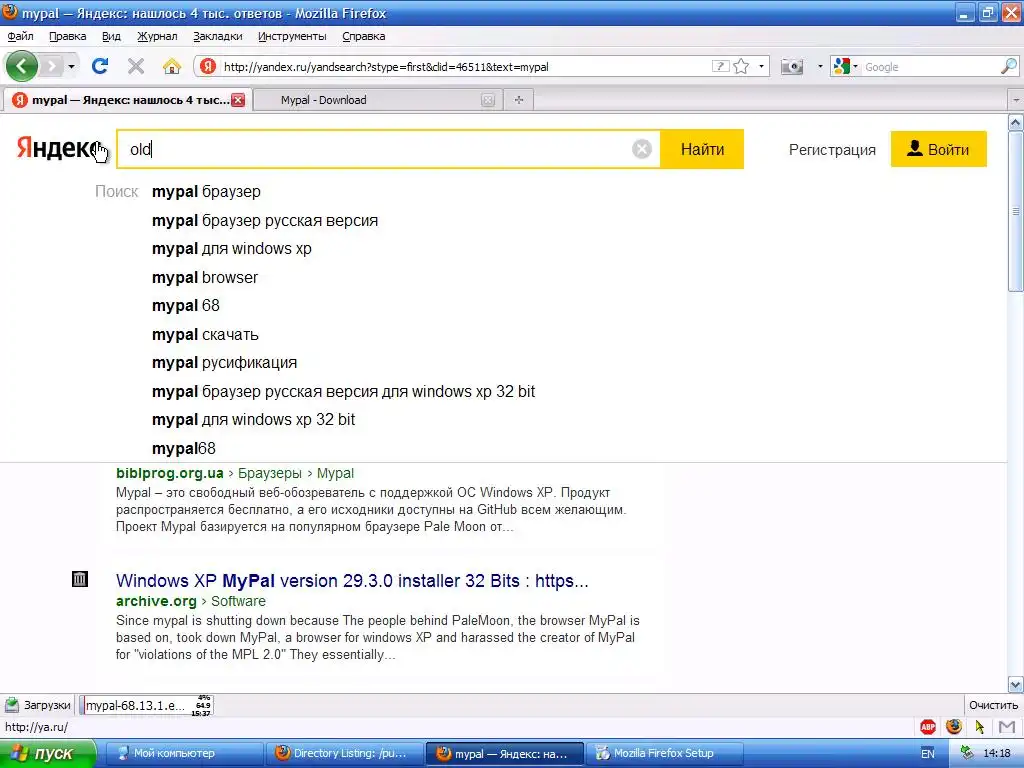Click the archive.org favicon beside the result

[80, 579]
